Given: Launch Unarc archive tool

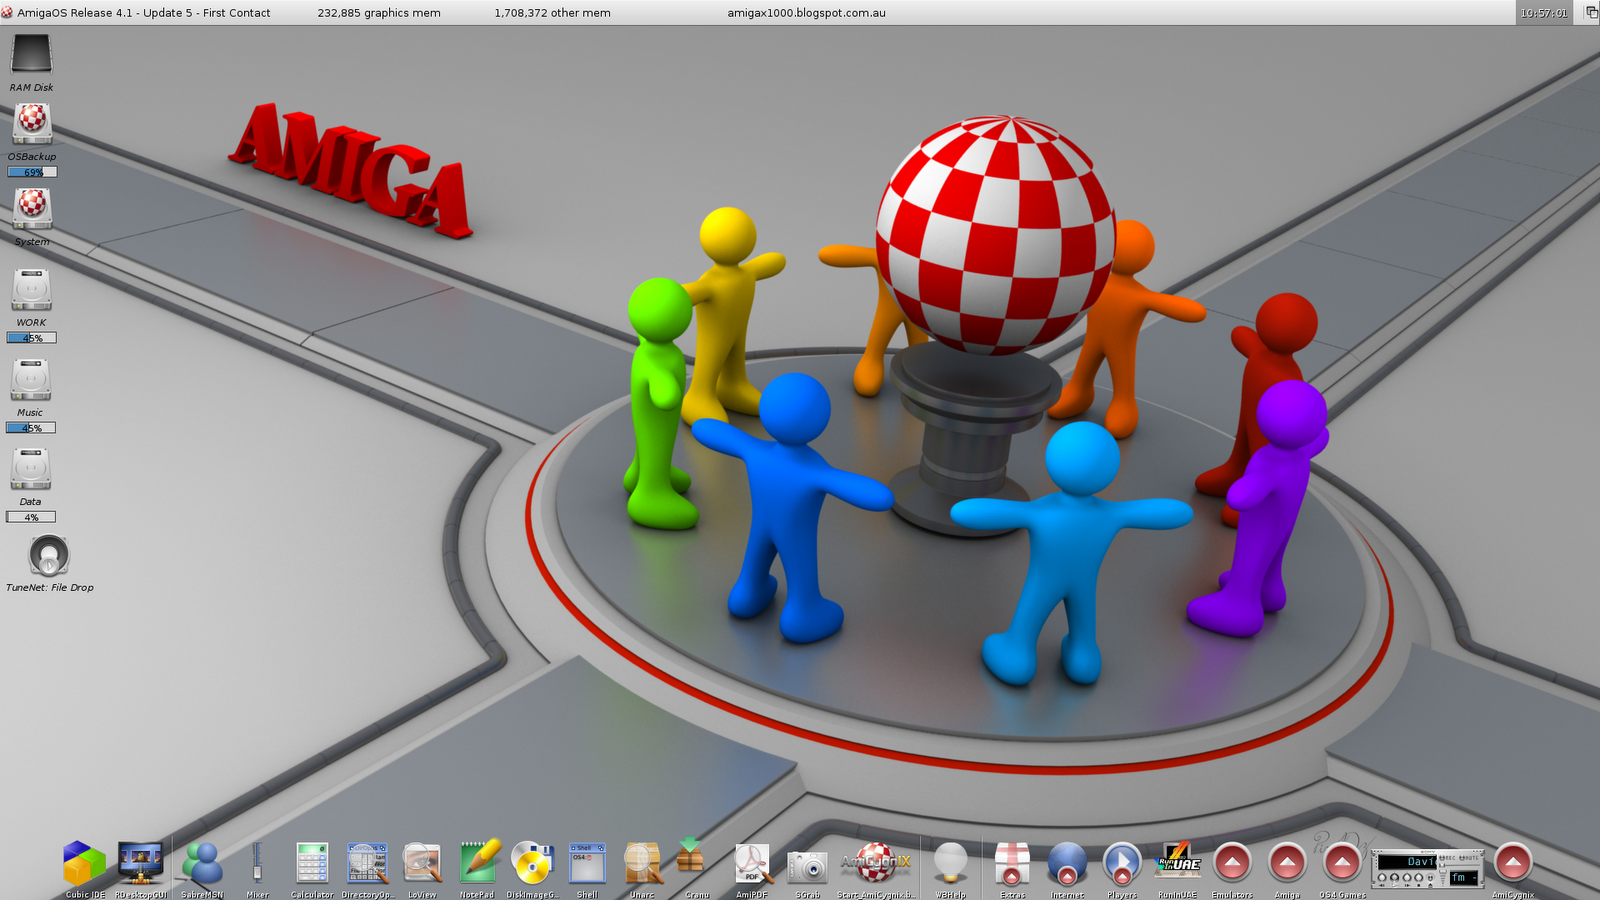Looking at the screenshot, I should [x=642, y=863].
